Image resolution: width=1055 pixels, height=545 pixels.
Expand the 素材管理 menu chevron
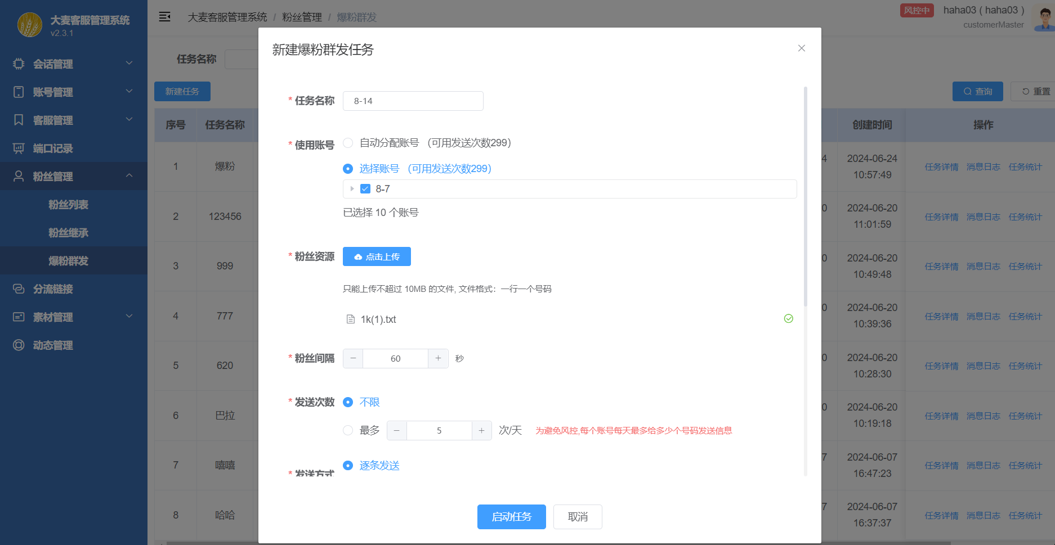(130, 317)
